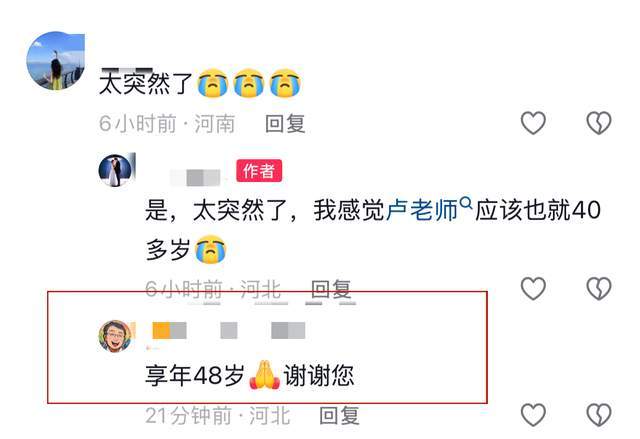The height and width of the screenshot is (439, 640).
Task: Open the cartoon glasses avatar profile
Action: (116, 336)
